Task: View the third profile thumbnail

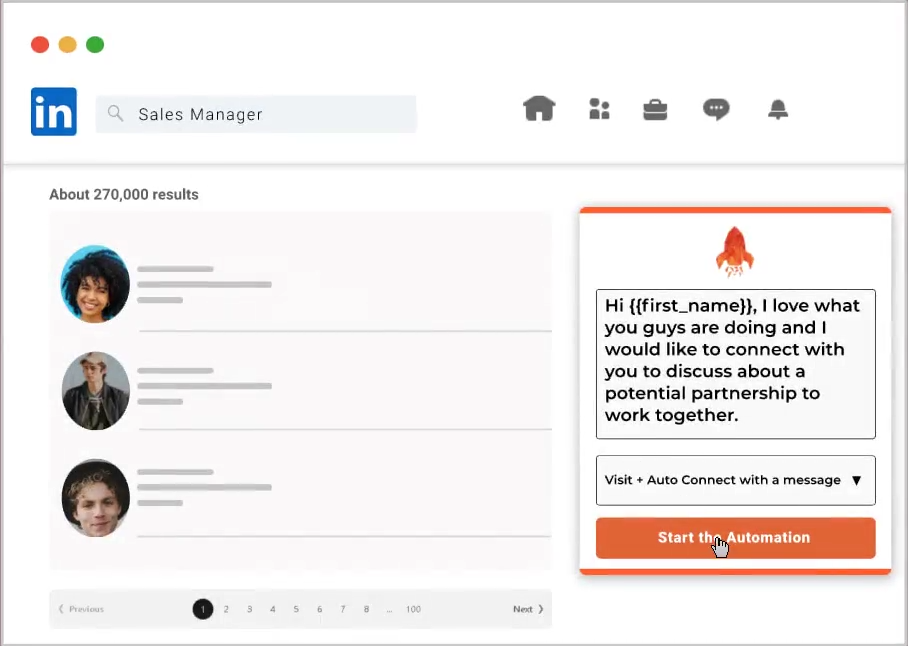Action: pyautogui.click(x=95, y=497)
